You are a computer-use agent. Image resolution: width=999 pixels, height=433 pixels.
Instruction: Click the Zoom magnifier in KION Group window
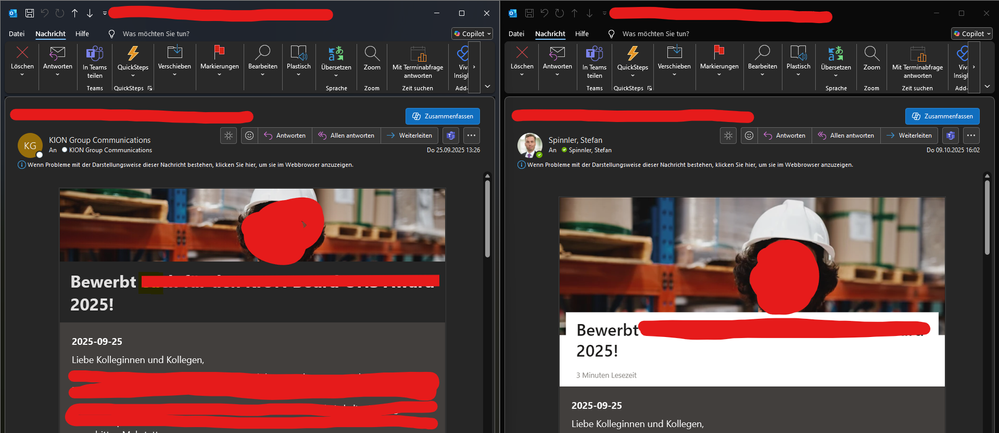(372, 53)
